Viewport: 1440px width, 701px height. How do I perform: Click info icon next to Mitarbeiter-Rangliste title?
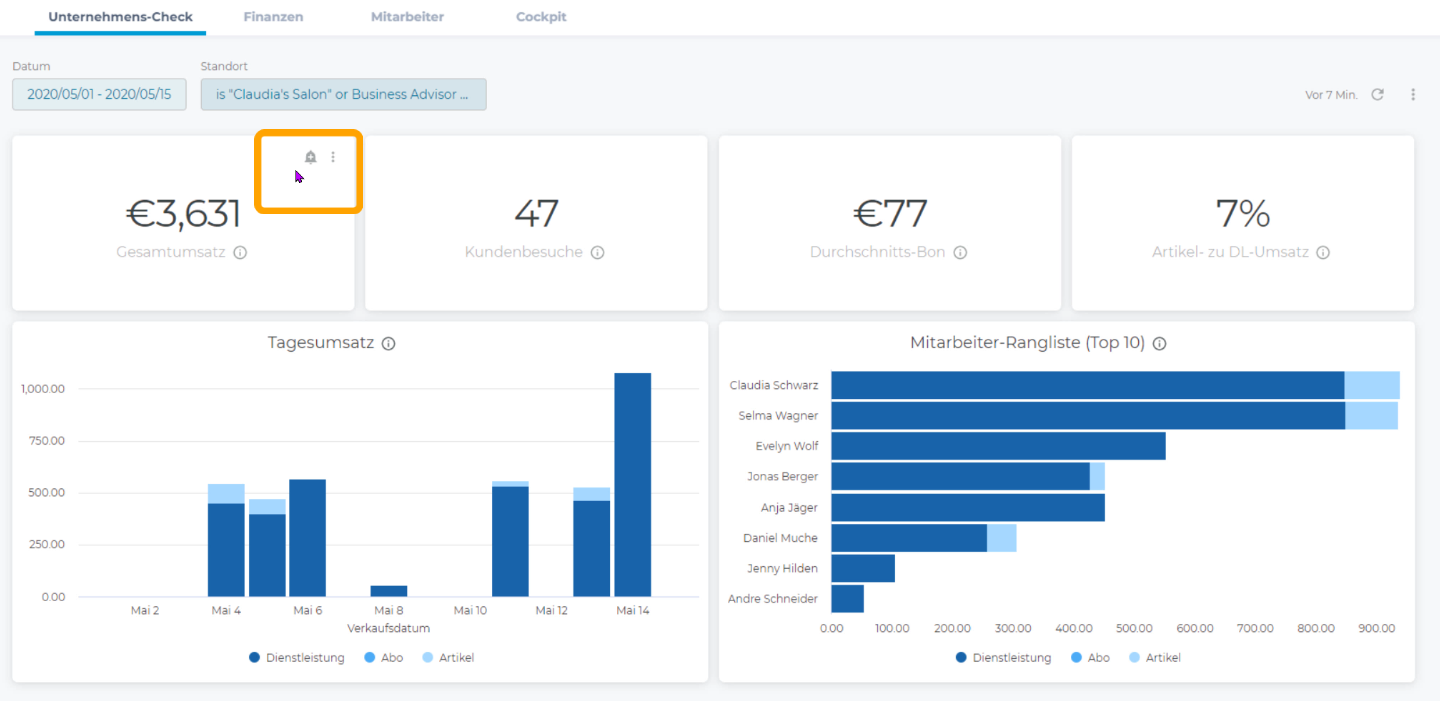(1159, 343)
